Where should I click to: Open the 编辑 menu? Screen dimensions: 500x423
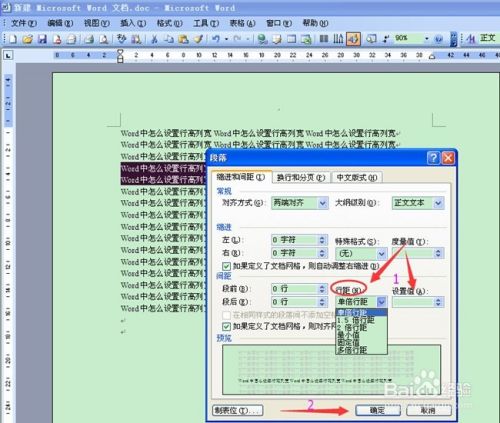(x=60, y=23)
